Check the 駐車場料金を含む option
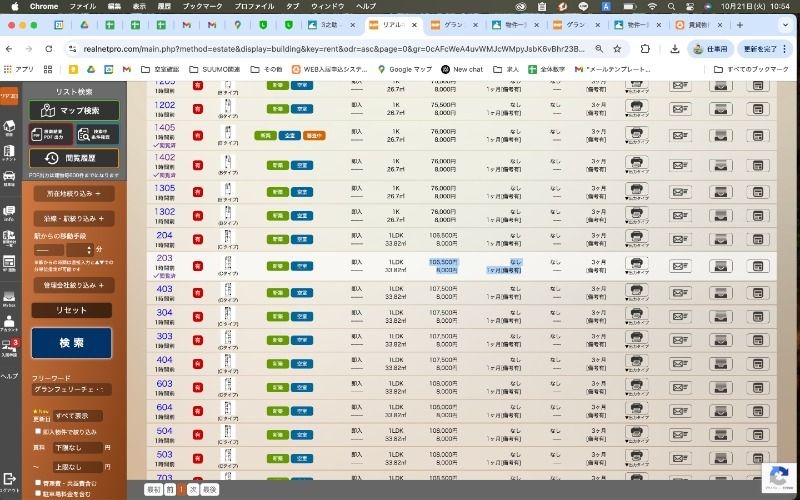Viewport: 800px width, 500px height. pyautogui.click(x=37, y=494)
